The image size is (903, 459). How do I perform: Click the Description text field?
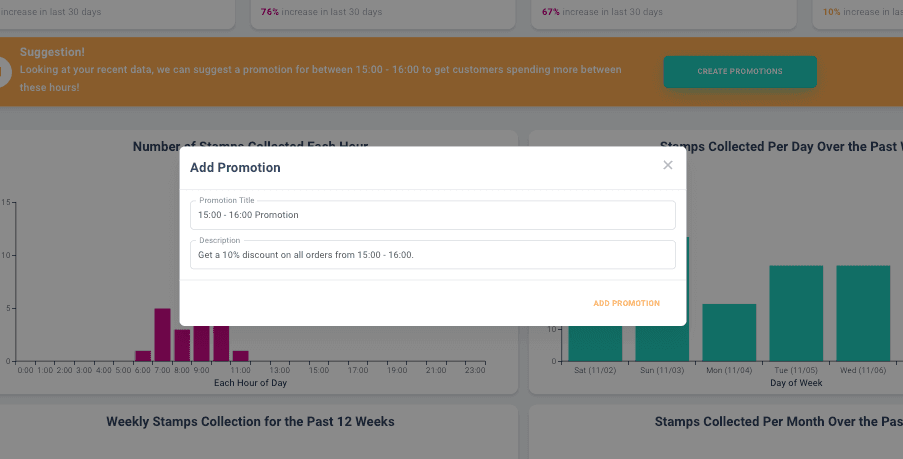coord(432,255)
